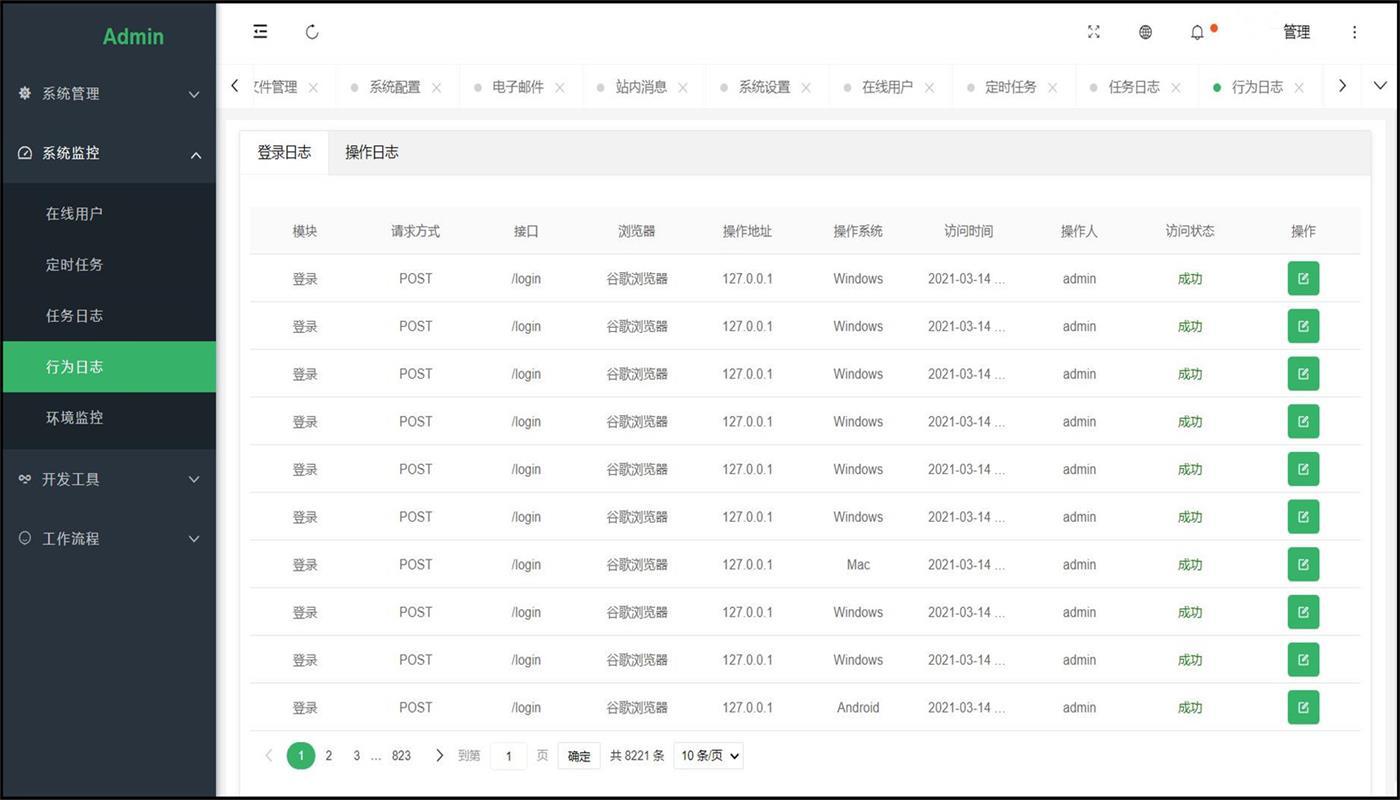Expand the 系统管理 sidebar menu
1400x800 pixels.
[108, 94]
